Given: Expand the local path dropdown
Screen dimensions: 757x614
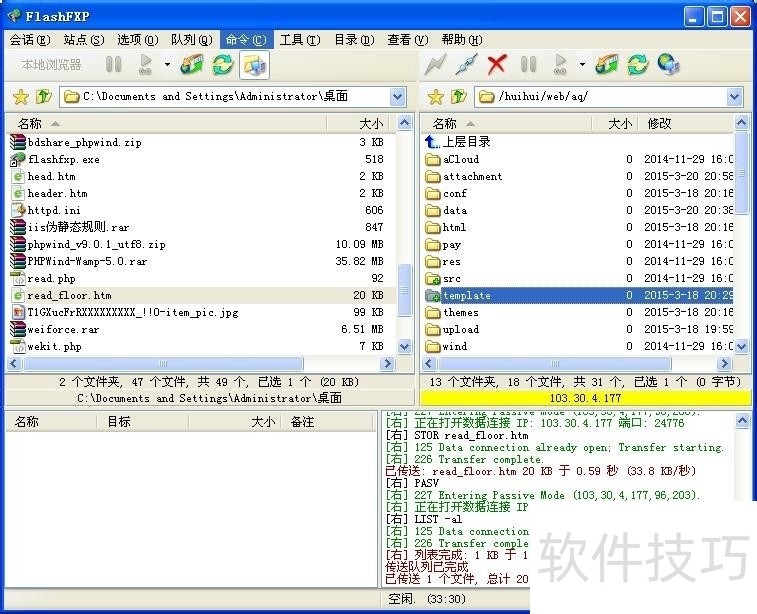Looking at the screenshot, I should click(398, 97).
